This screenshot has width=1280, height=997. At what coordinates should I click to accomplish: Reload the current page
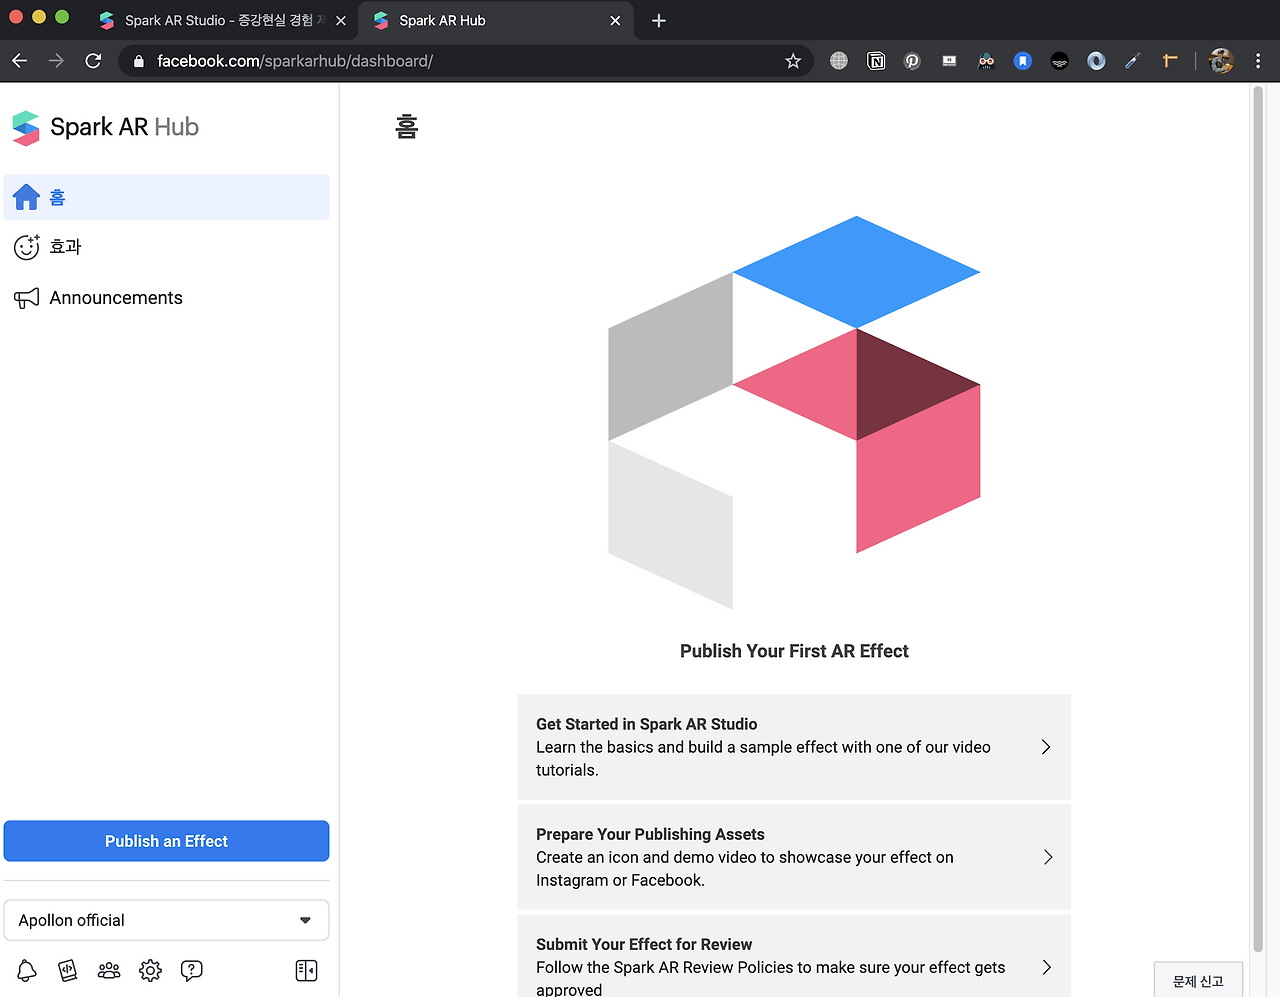point(93,61)
